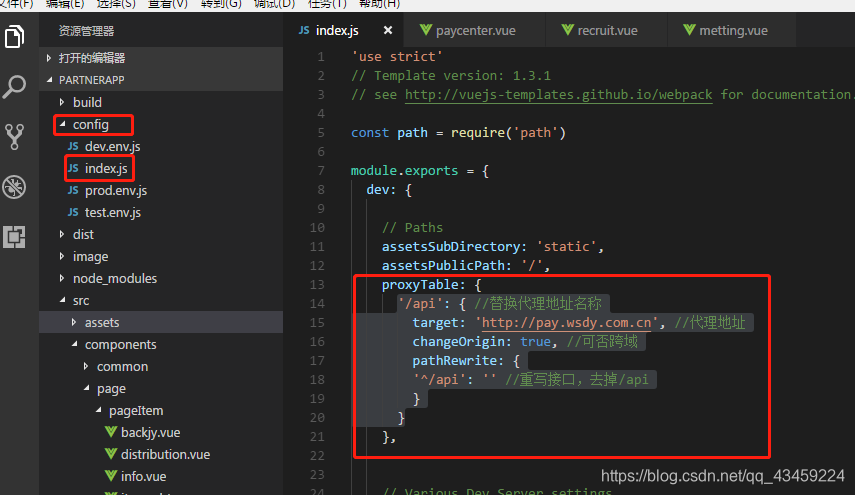Expand the 打开的编辑器 section

coord(161,58)
